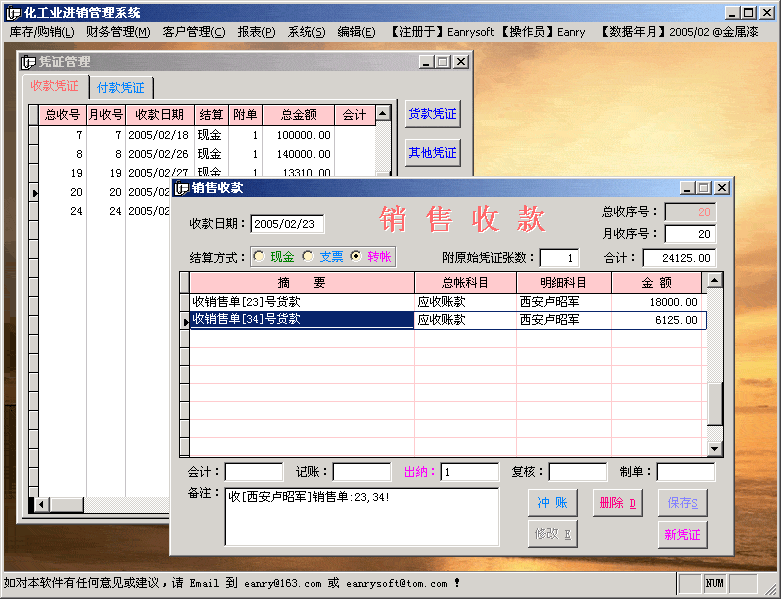
Task: Click the first 西安卢昭军 cell in 明细科目
Action: 564,302
